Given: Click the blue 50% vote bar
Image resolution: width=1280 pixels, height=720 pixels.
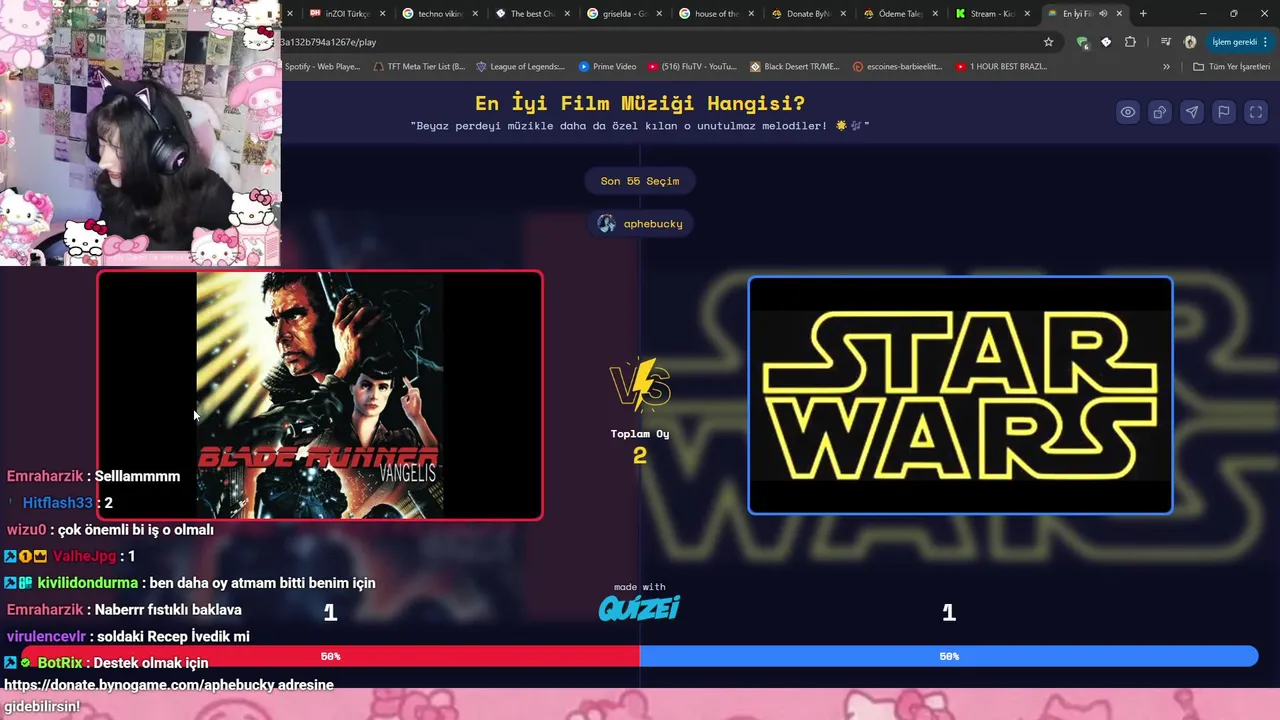Looking at the screenshot, I should click(x=949, y=656).
